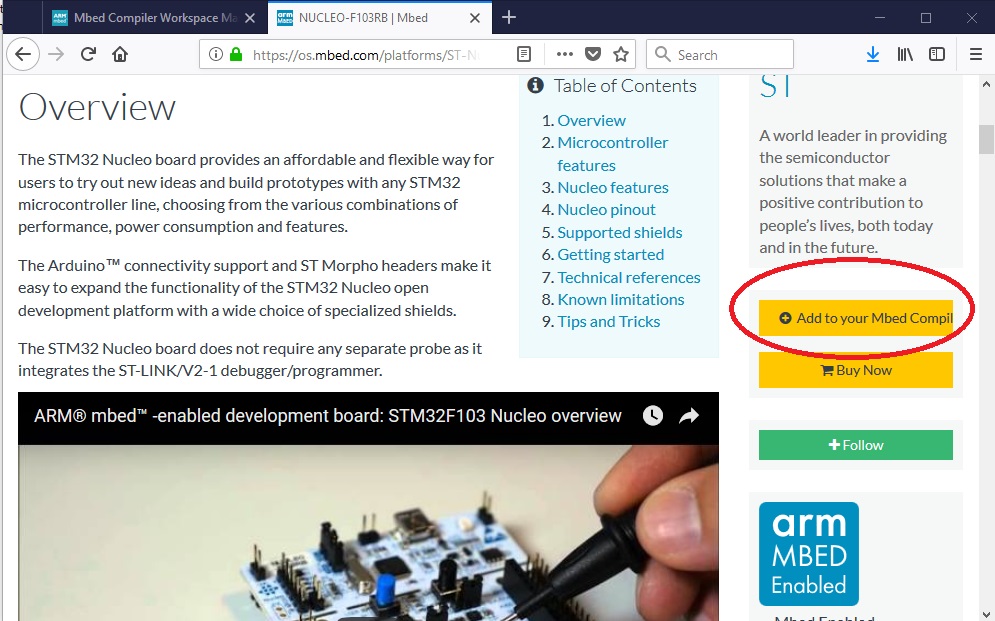Screen dimensions: 995x621
Task: Click the green Follow button
Action: click(855, 445)
